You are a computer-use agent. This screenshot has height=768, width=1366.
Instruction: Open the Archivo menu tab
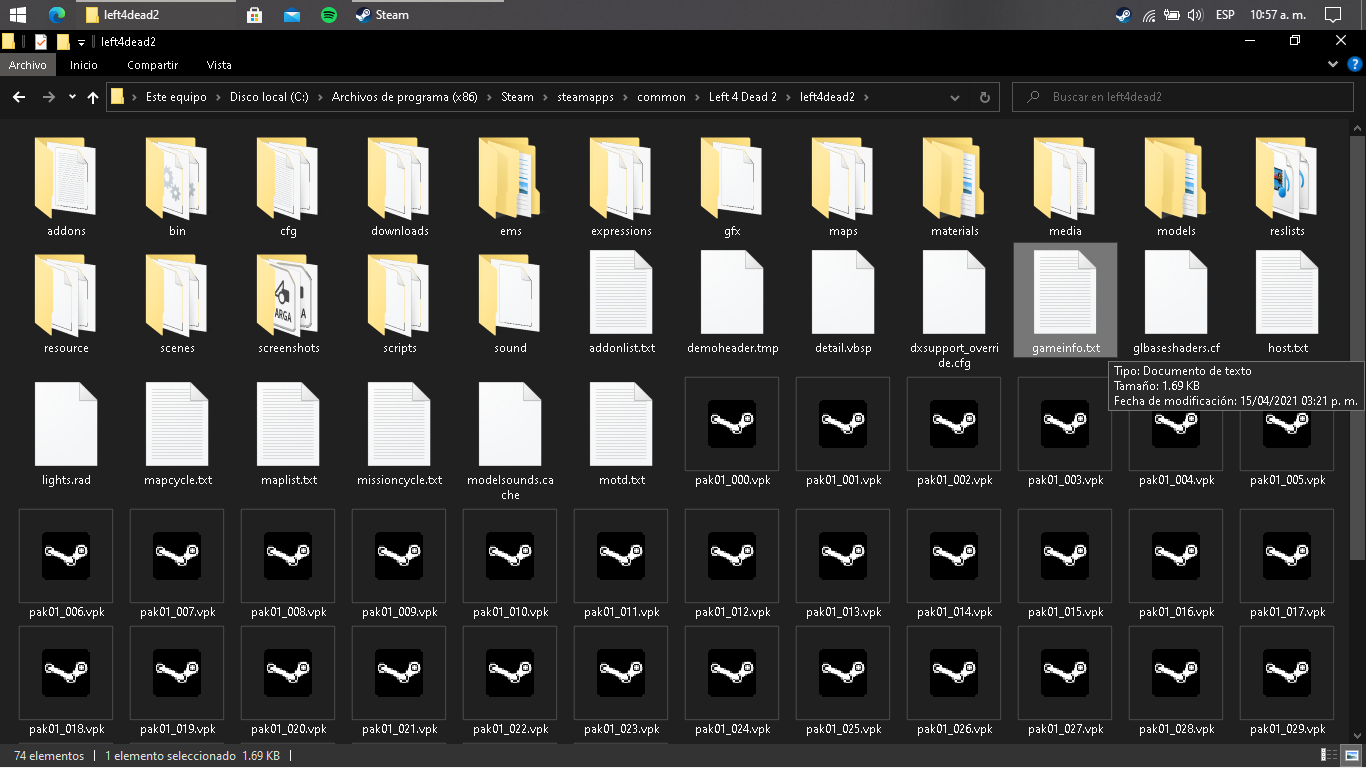coord(28,65)
